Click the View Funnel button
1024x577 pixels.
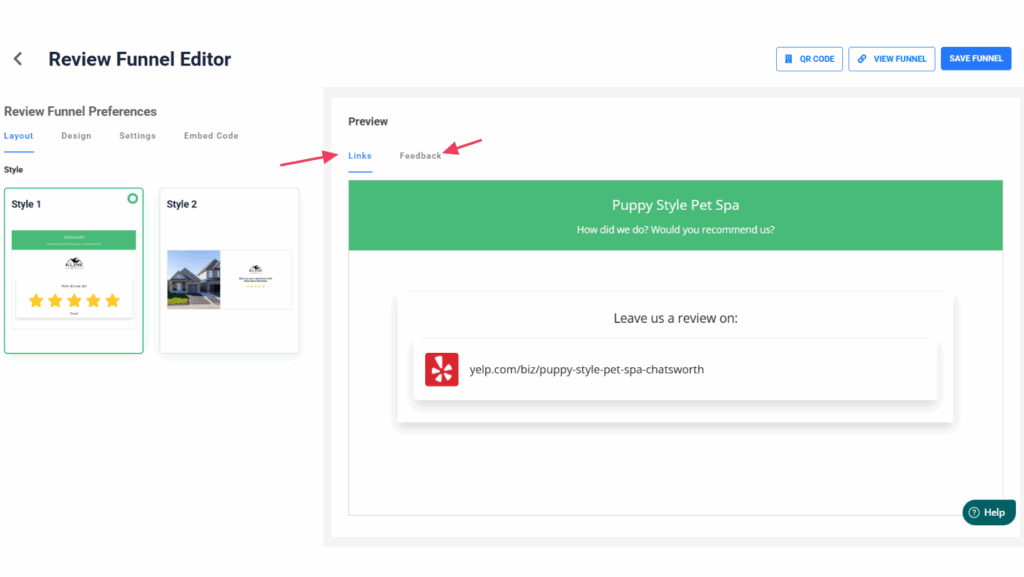pyautogui.click(x=891, y=59)
